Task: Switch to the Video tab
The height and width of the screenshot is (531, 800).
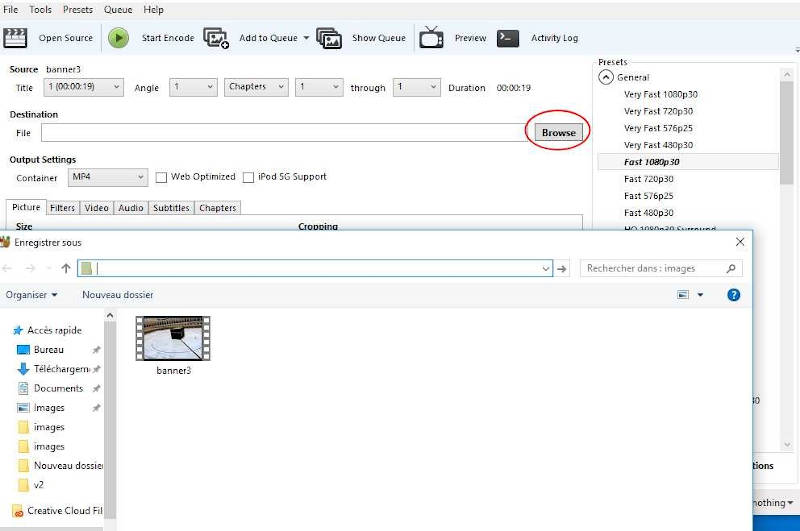Action: coord(96,208)
